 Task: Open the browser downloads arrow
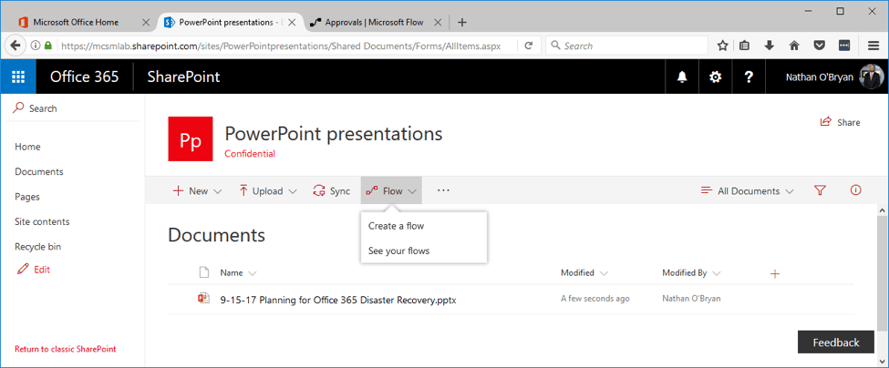(769, 46)
